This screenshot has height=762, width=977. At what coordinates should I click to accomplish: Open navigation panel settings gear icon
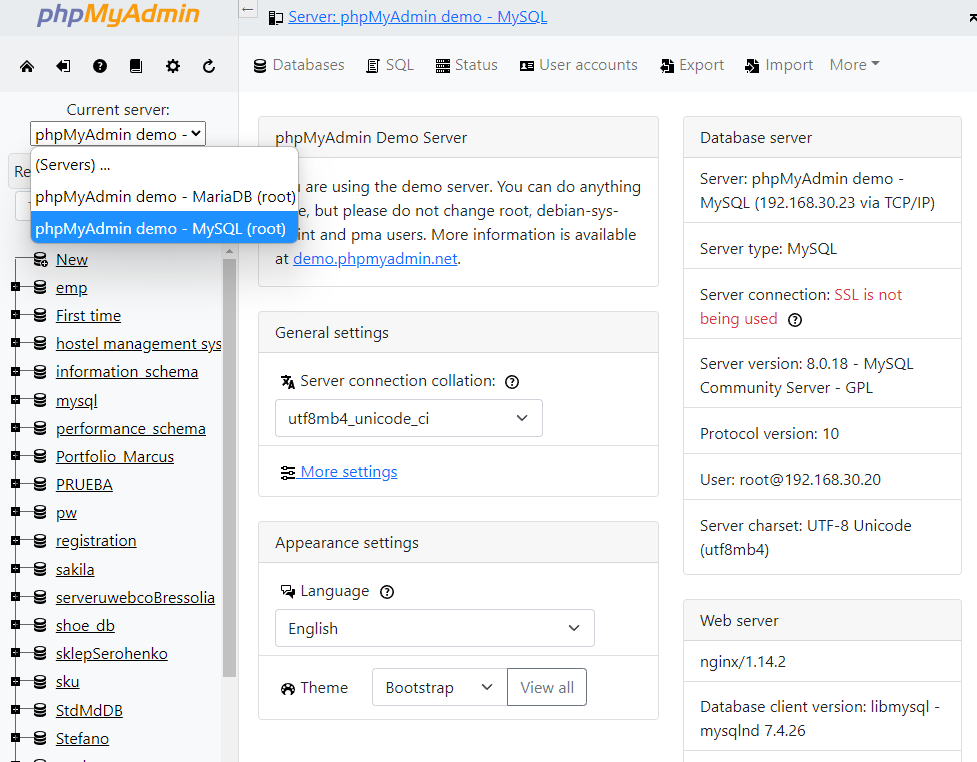click(x=173, y=66)
